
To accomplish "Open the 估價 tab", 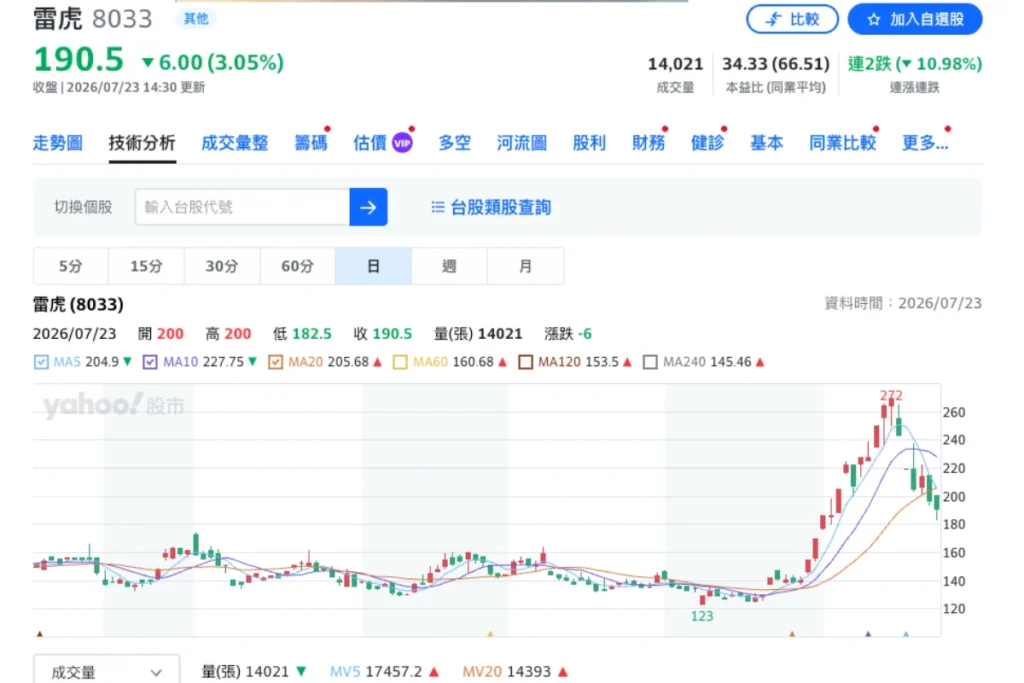I will pos(370,142).
